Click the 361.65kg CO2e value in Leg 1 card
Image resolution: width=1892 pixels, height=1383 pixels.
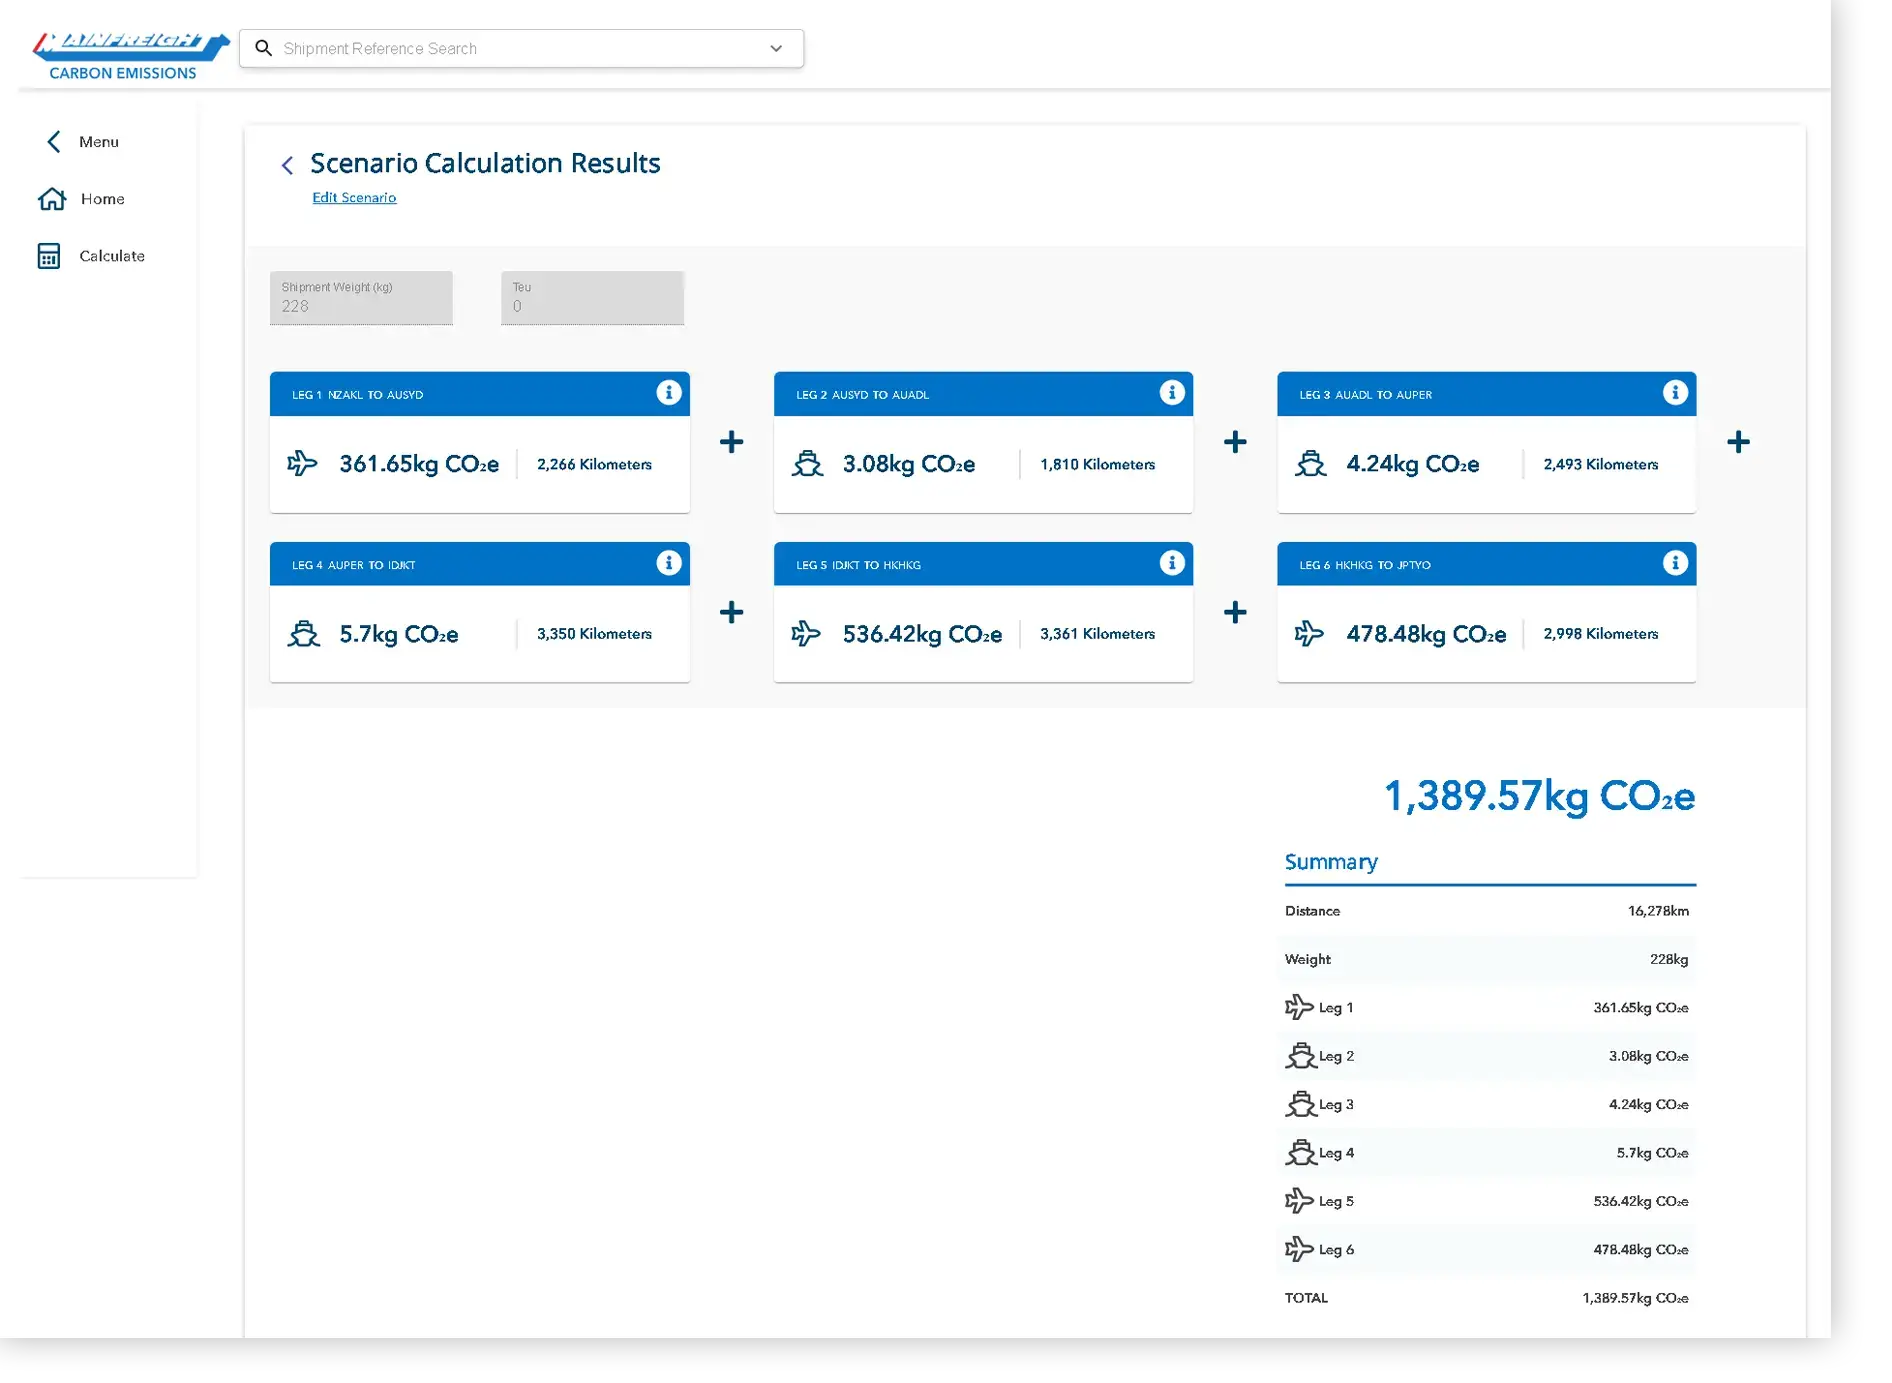(x=418, y=464)
